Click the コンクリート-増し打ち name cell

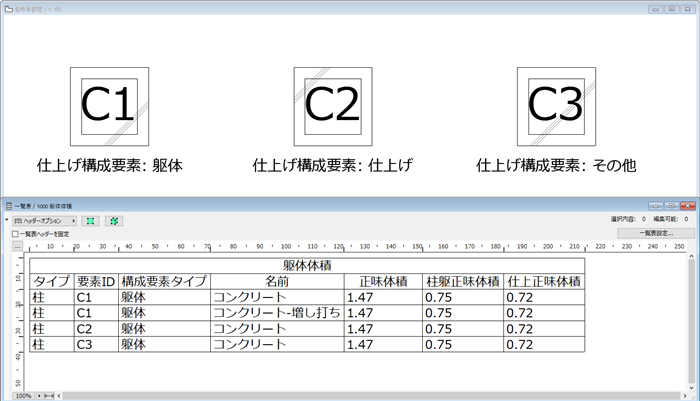point(277,313)
